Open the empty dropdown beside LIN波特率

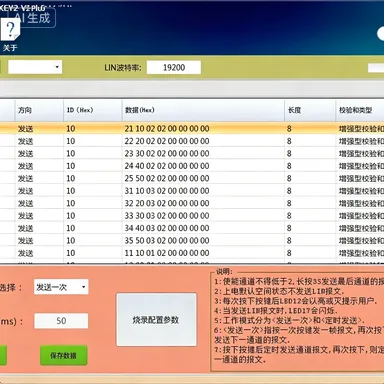point(35,67)
